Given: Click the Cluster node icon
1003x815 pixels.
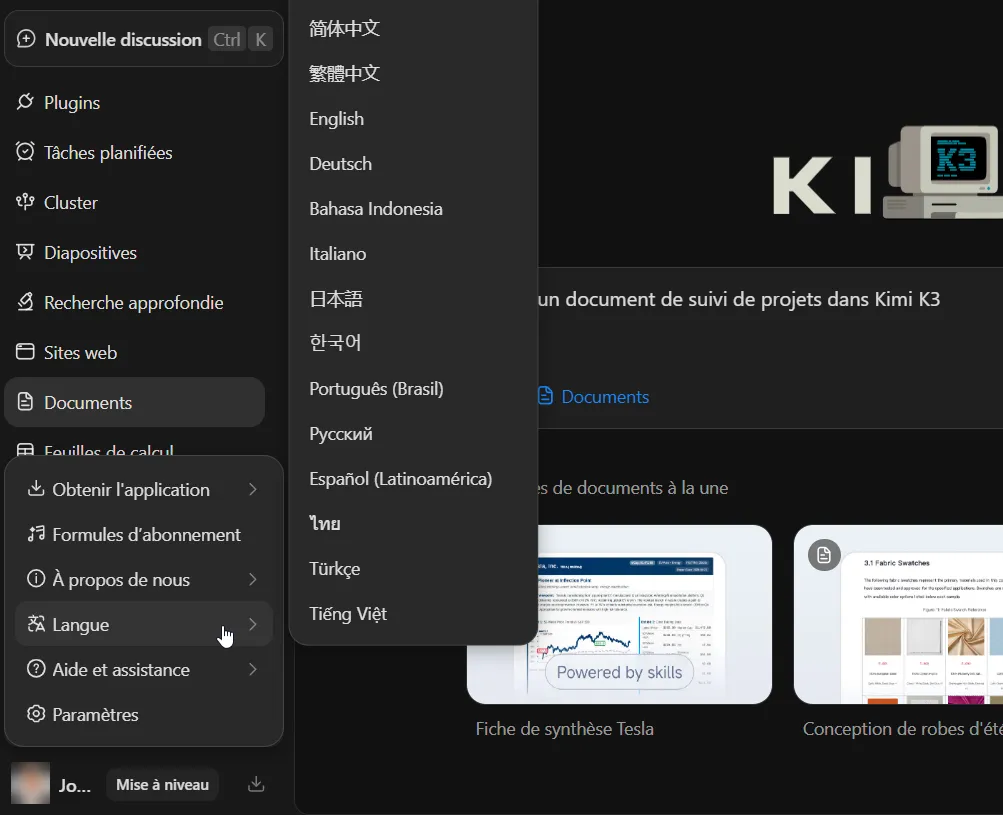Looking at the screenshot, I should 25,202.
